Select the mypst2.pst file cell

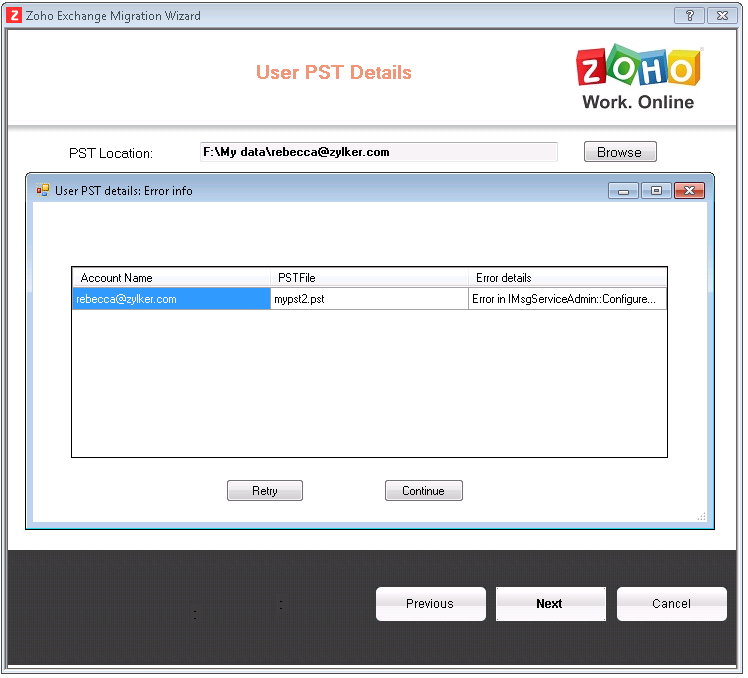(369, 299)
